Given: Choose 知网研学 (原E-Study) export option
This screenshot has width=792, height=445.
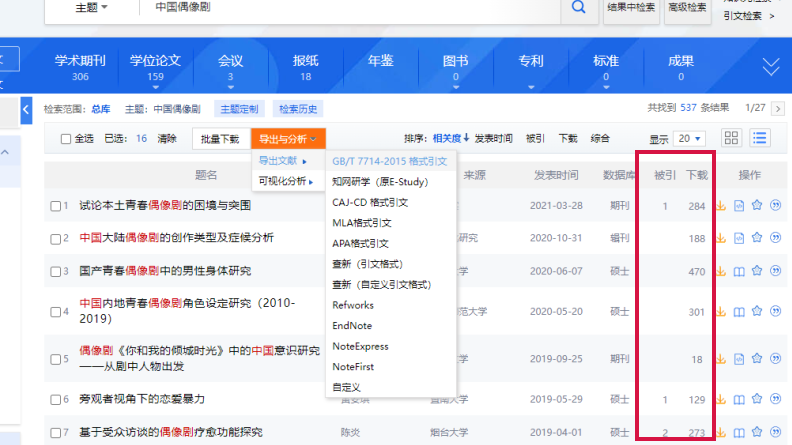Looking at the screenshot, I should click(x=380, y=182).
